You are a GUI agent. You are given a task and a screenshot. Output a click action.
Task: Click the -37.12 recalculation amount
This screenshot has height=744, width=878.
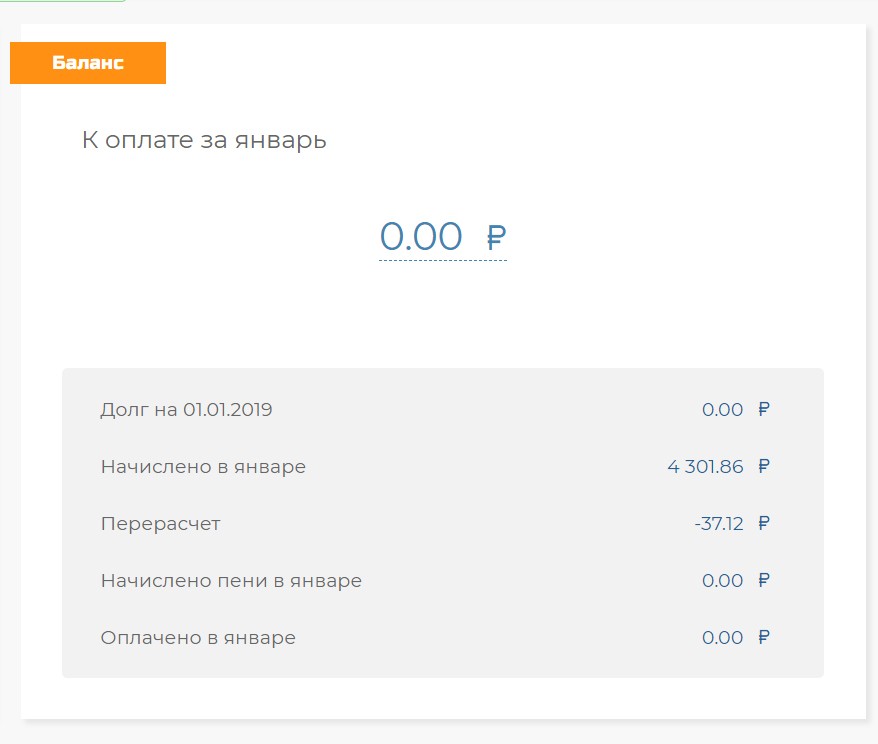(x=719, y=523)
